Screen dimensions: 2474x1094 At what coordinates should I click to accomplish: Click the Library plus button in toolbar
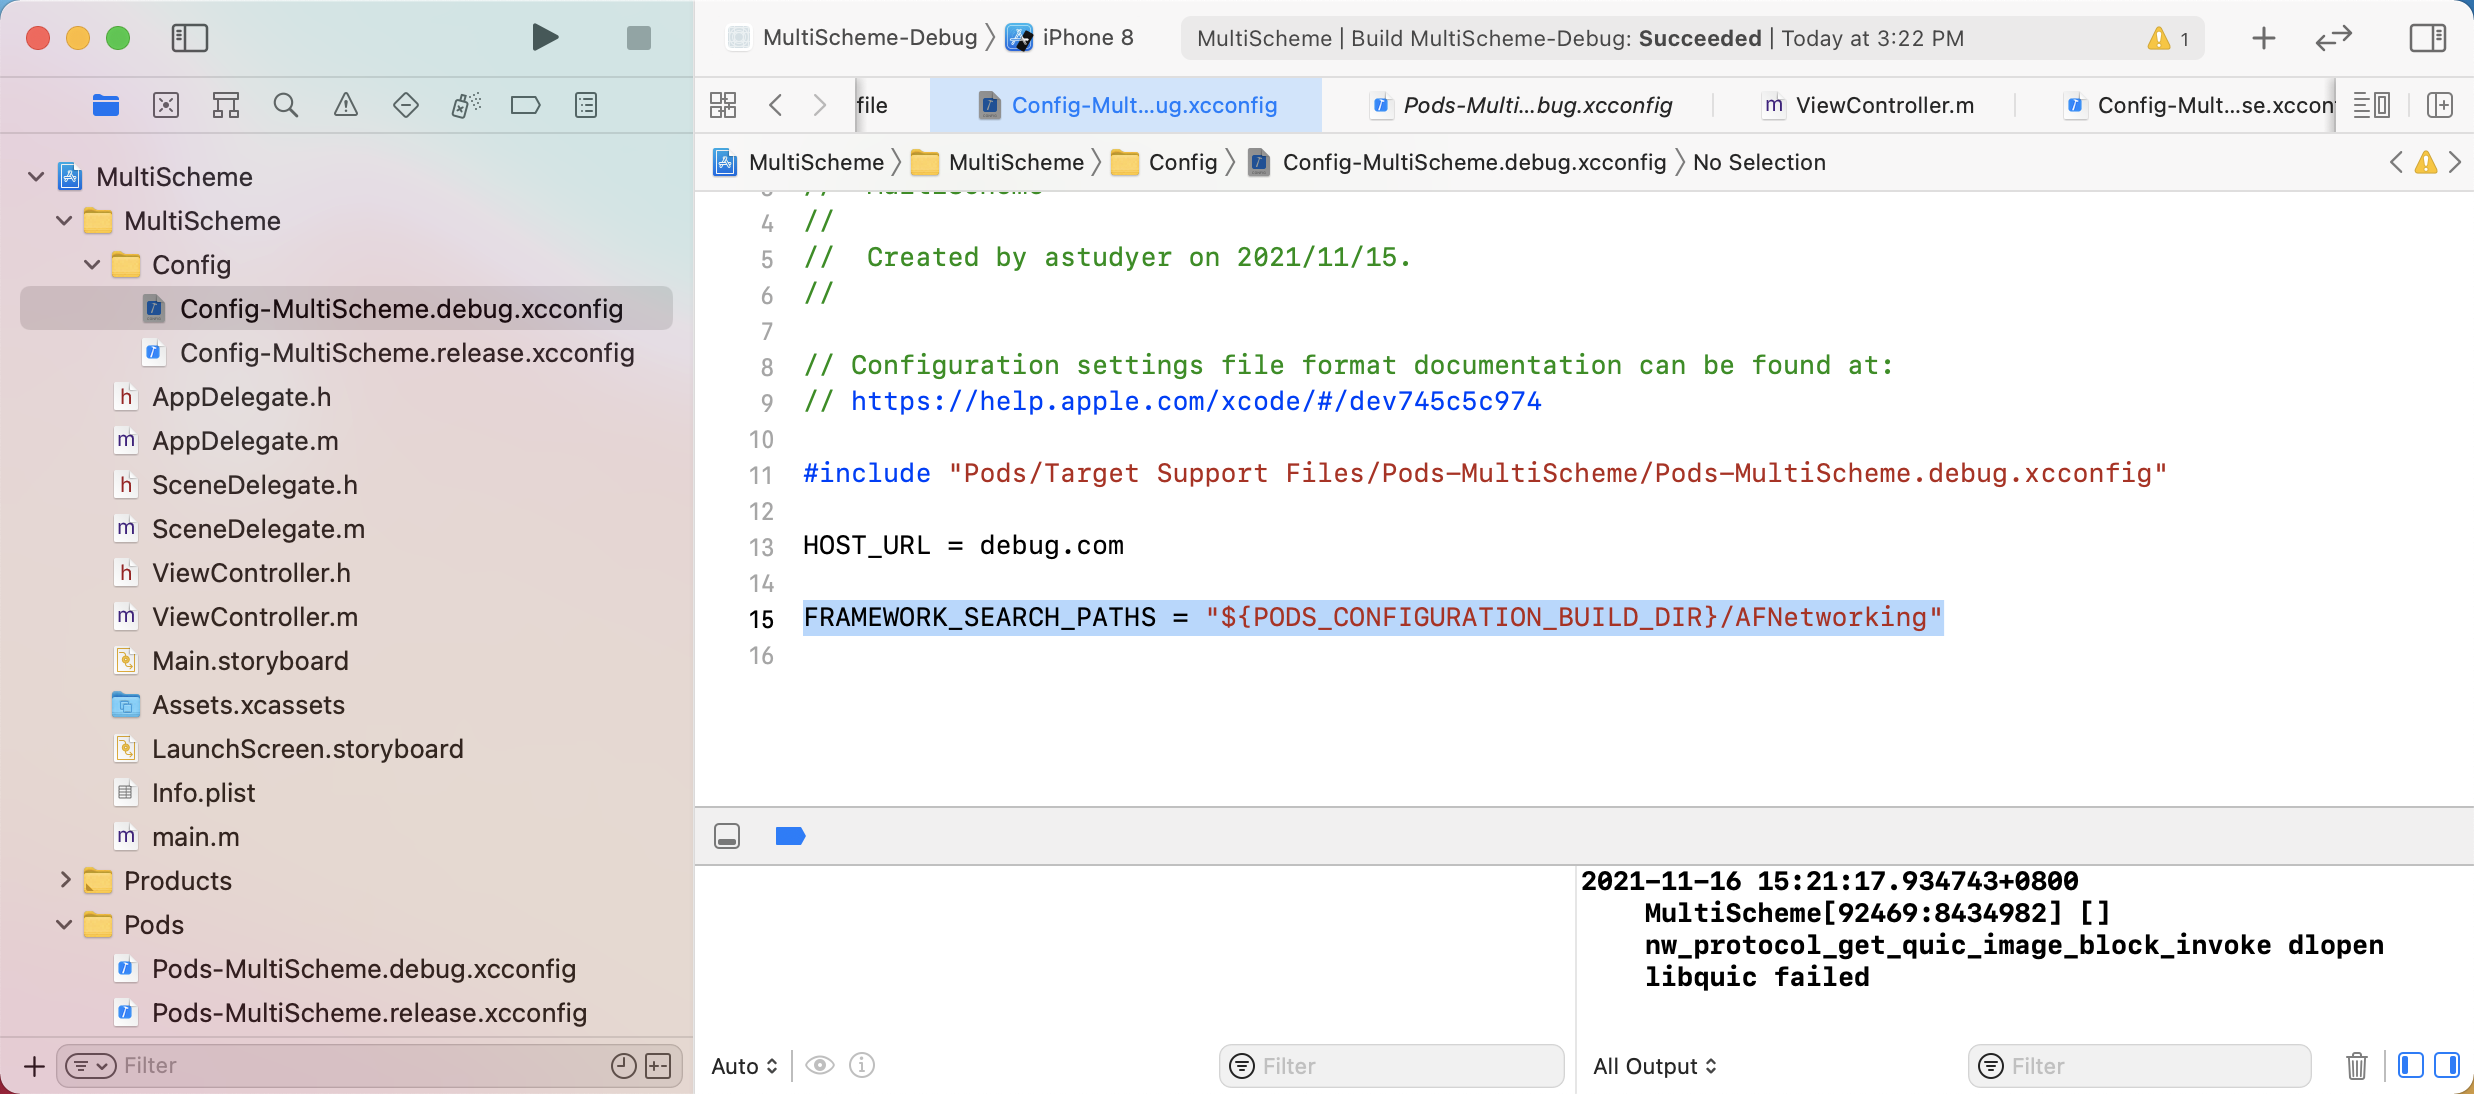2263,38
